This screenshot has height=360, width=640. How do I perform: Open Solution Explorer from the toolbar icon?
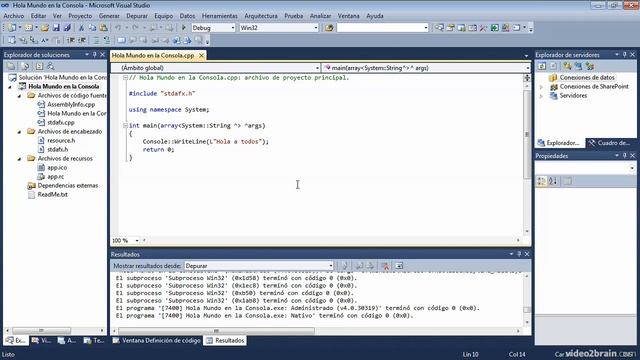pyautogui.click(x=439, y=28)
